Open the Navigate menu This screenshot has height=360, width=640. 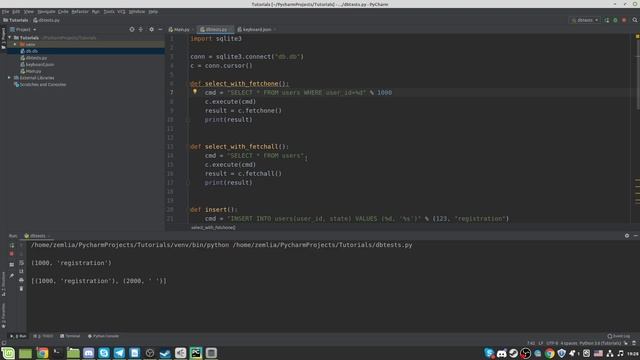[46, 12]
